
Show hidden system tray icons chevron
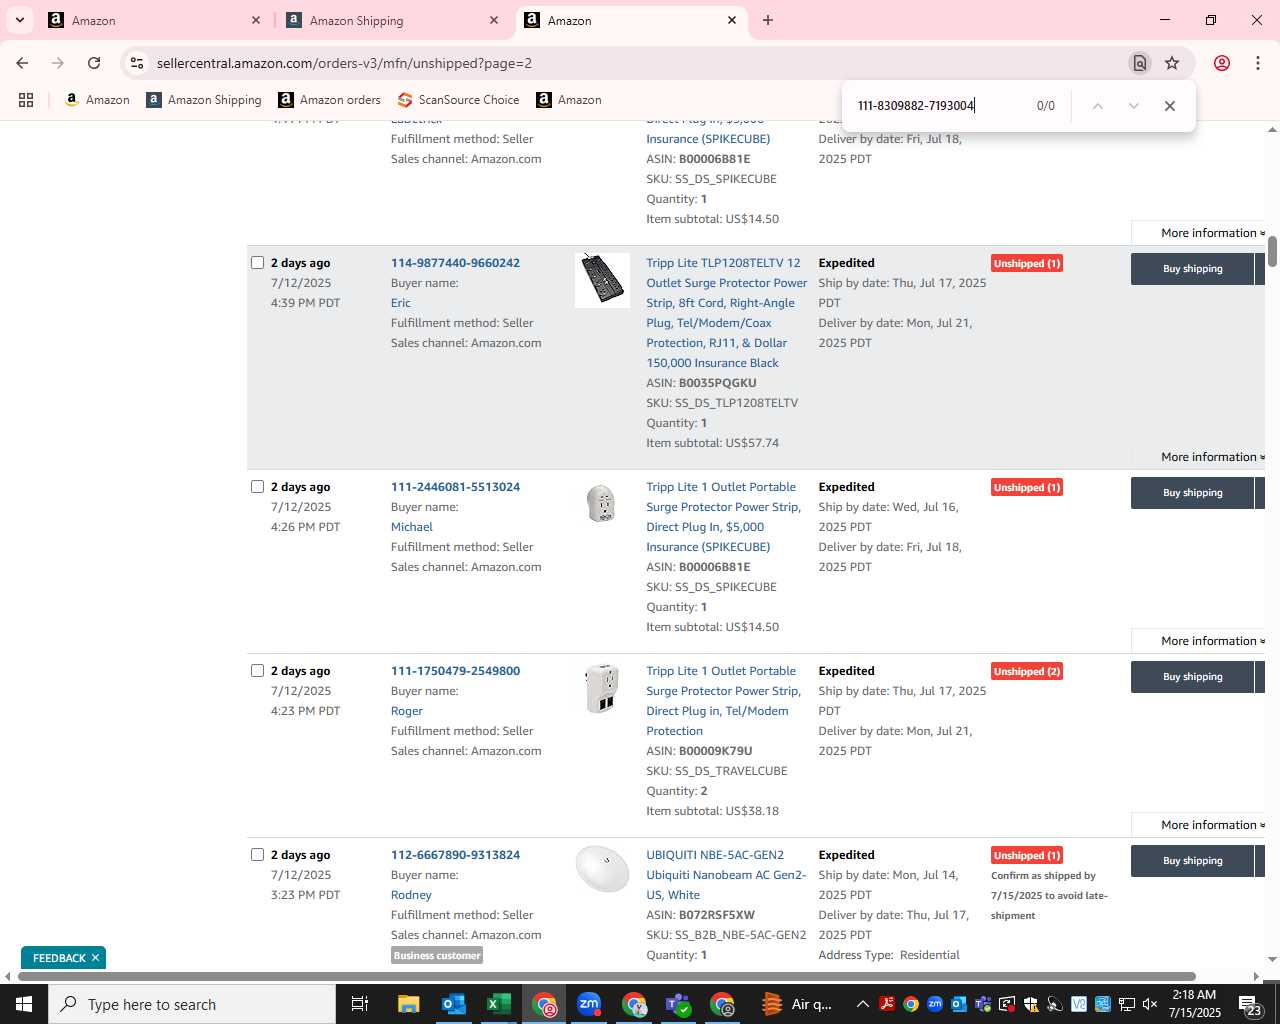(862, 1004)
